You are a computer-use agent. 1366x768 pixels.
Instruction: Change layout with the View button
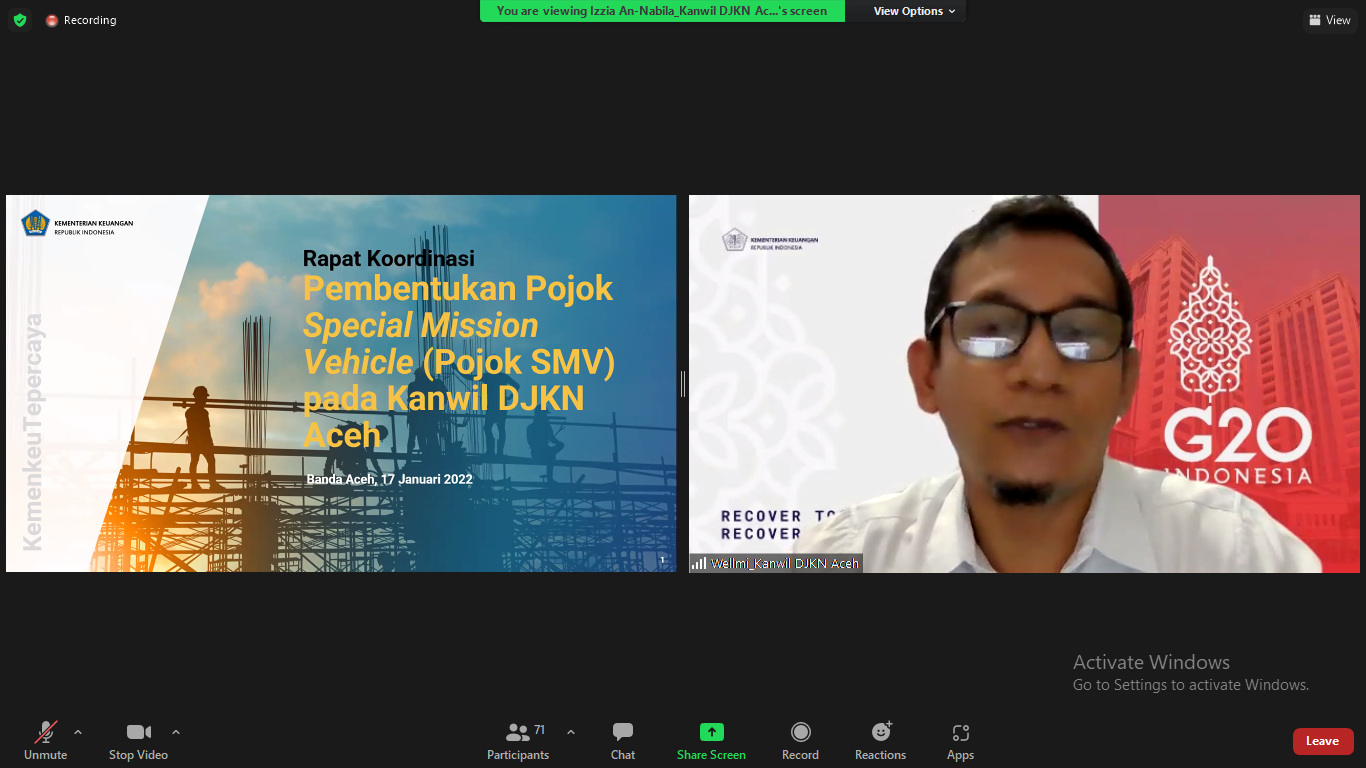coord(1329,20)
